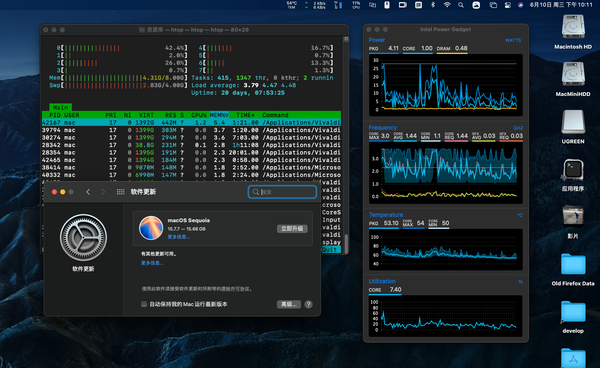Select htop process row PID 30274
This screenshot has height=368, width=600.
pyautogui.click(x=191, y=137)
